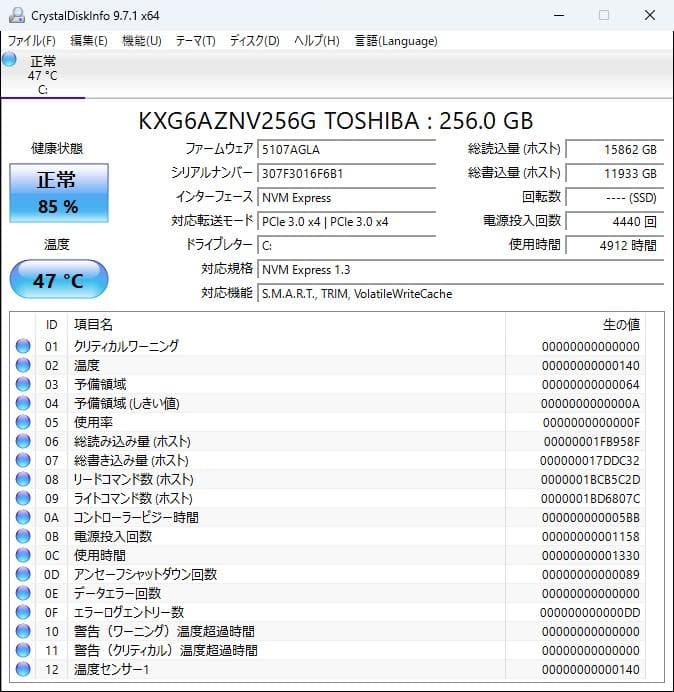Click status orb of ライトコマンド数 row
The width and height of the screenshot is (674, 692).
point(23,498)
